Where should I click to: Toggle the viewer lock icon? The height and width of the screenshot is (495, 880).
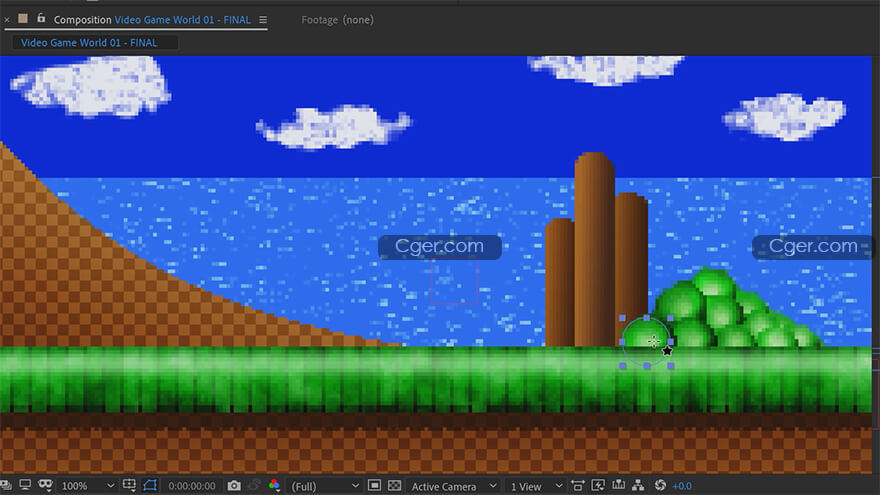click(41, 19)
